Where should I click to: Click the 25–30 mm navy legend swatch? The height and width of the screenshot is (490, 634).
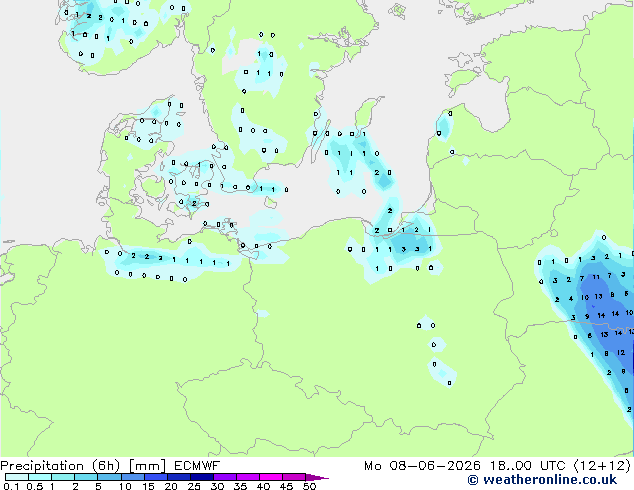click(201, 477)
